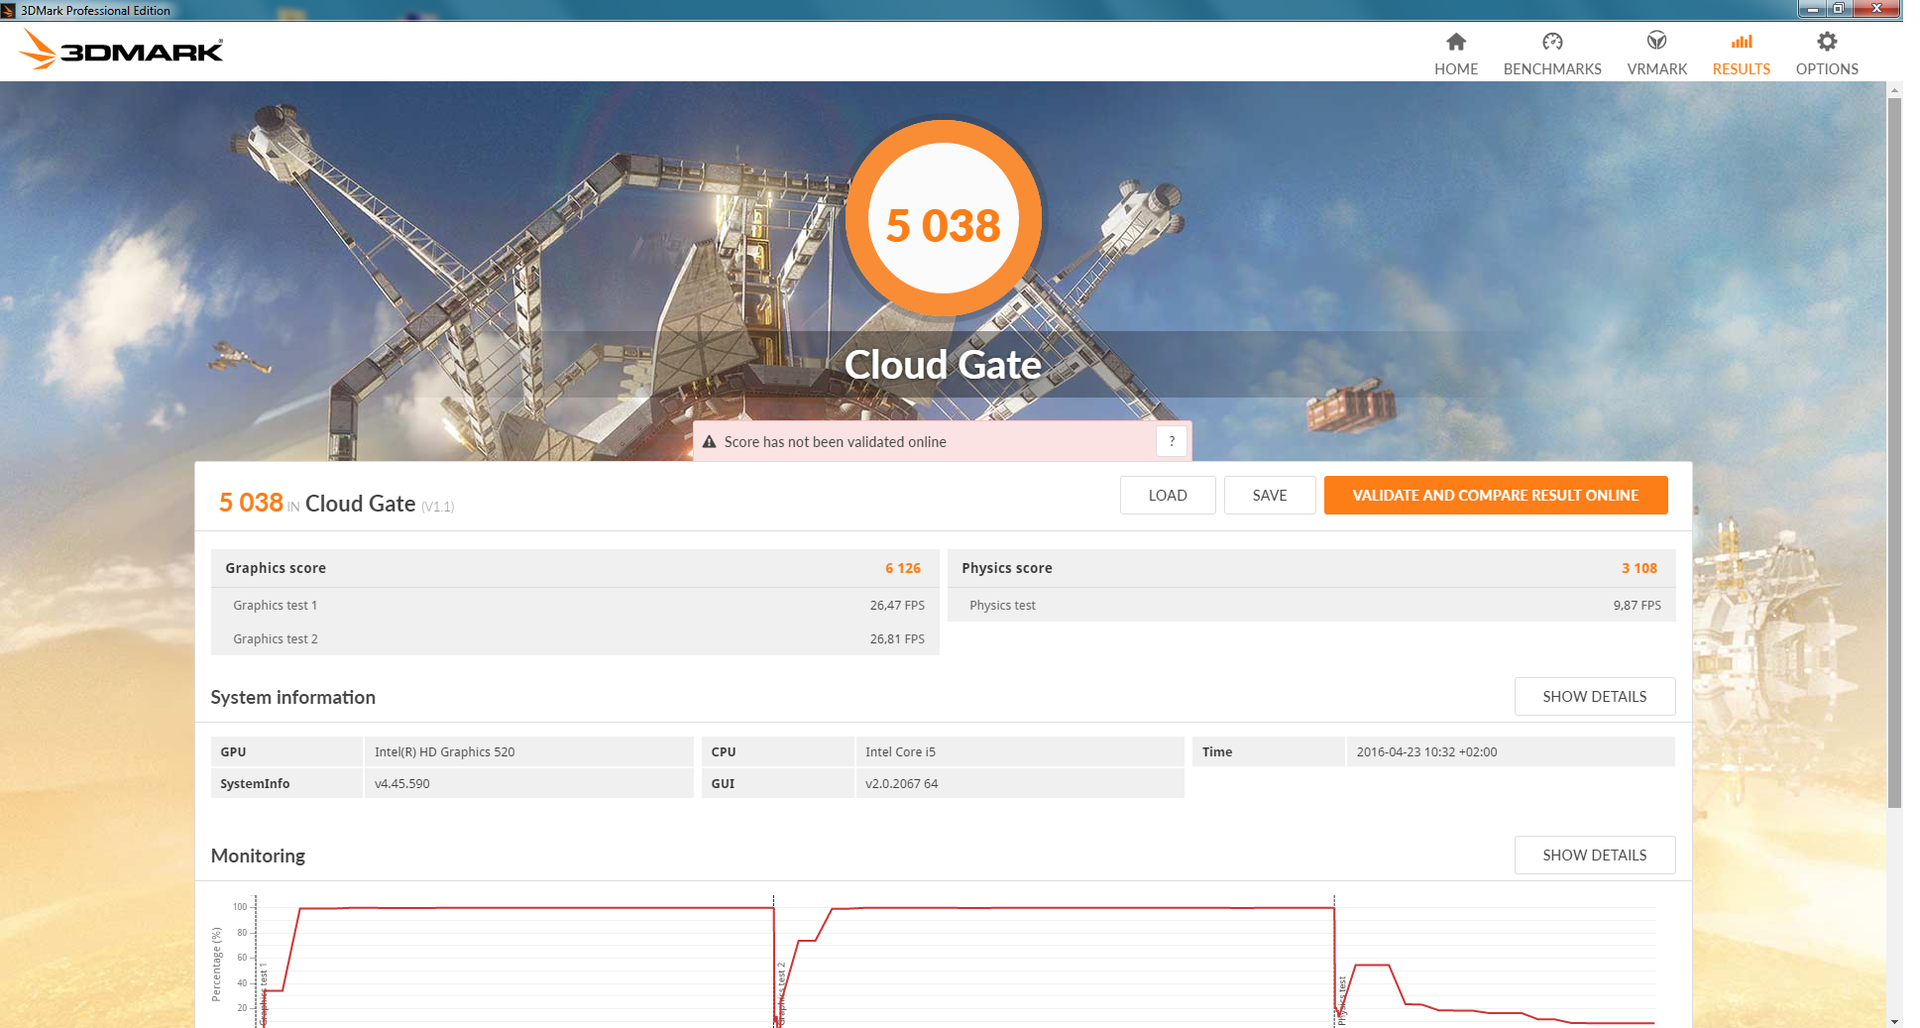Click the warning triangle icon

pos(709,442)
